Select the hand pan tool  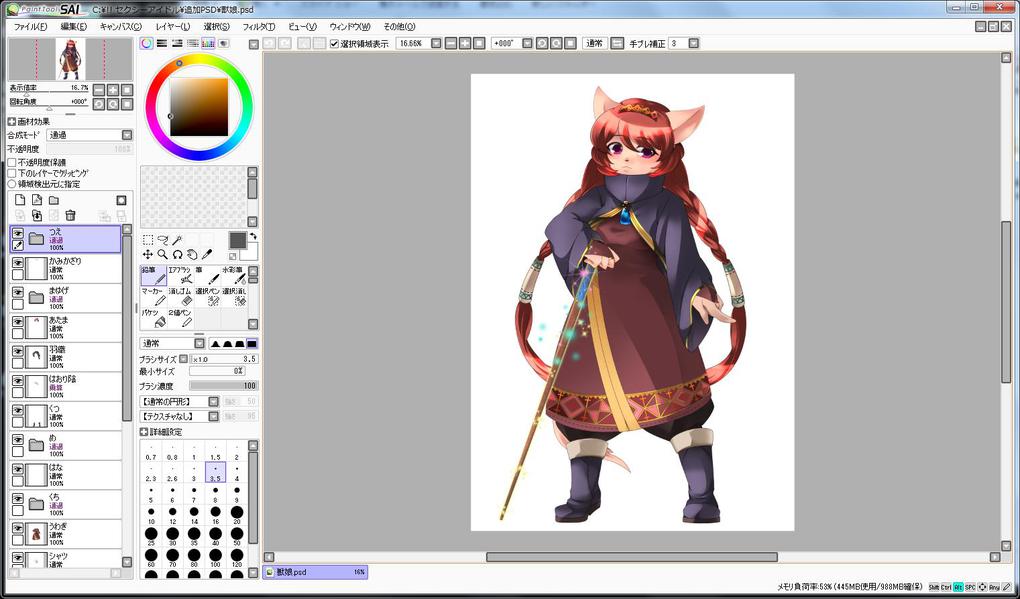click(192, 254)
